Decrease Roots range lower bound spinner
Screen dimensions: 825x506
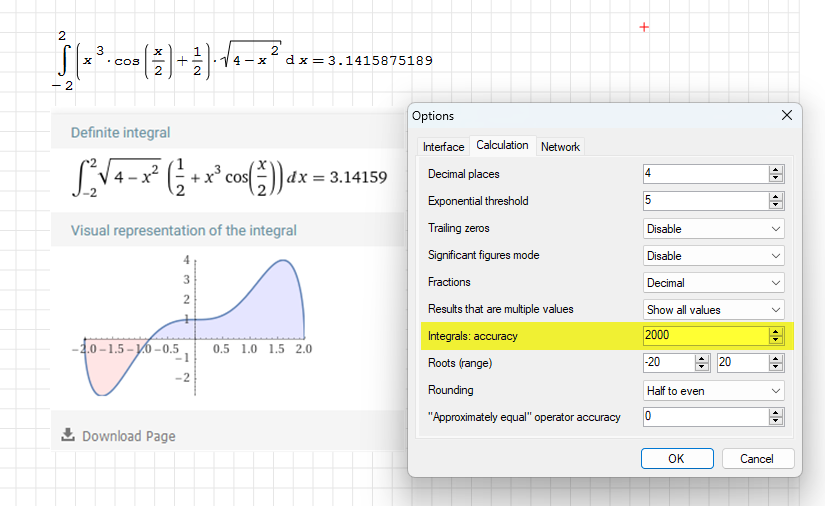coord(701,367)
